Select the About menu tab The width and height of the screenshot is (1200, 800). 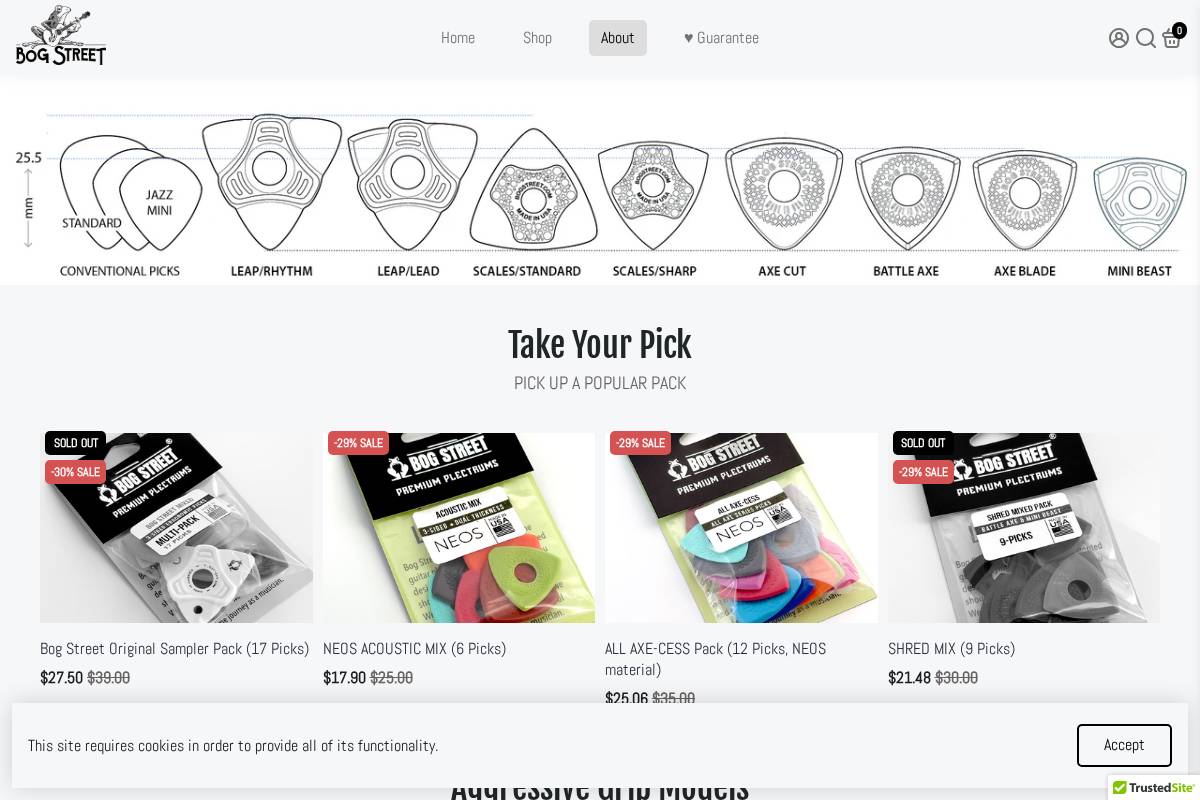click(618, 38)
